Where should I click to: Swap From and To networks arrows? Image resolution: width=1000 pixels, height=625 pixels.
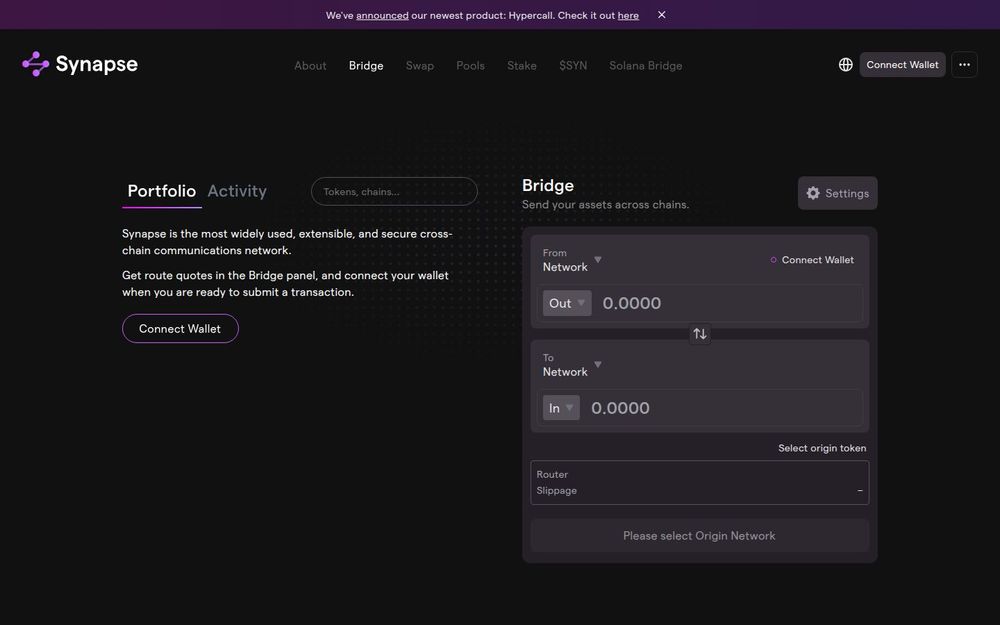pos(700,334)
